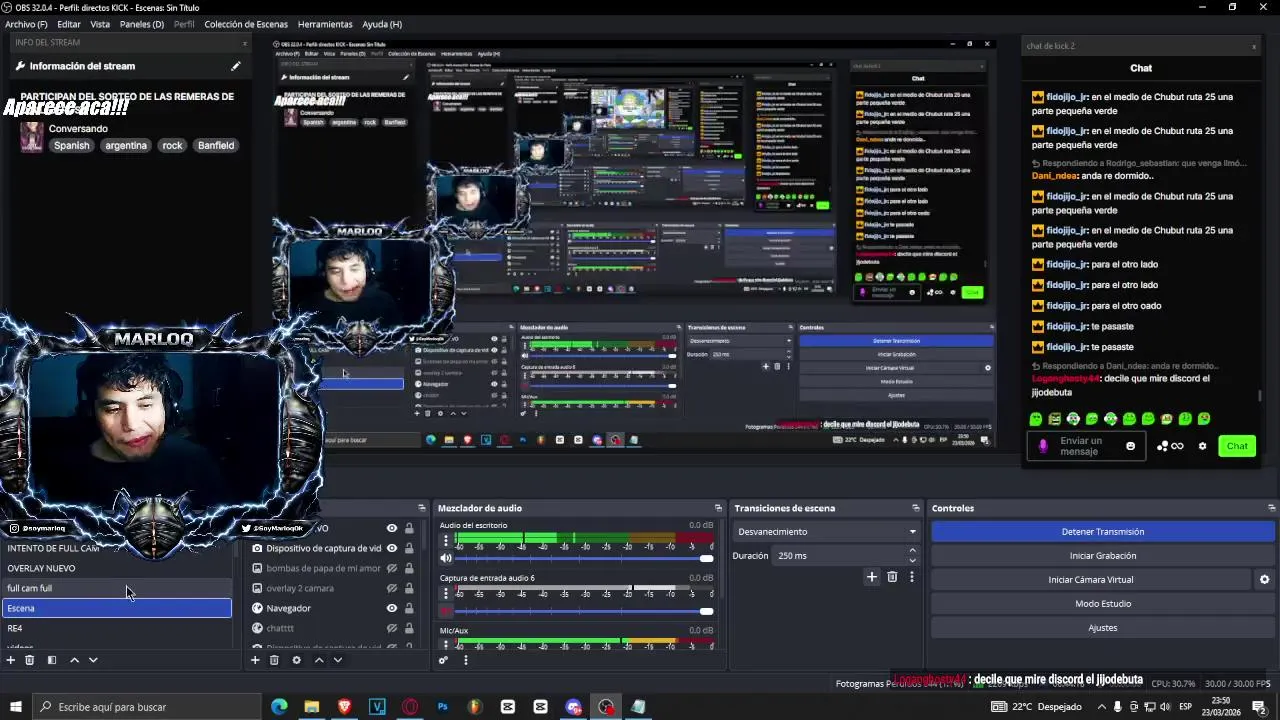Move source down arrow in sources toolbar

[338, 660]
